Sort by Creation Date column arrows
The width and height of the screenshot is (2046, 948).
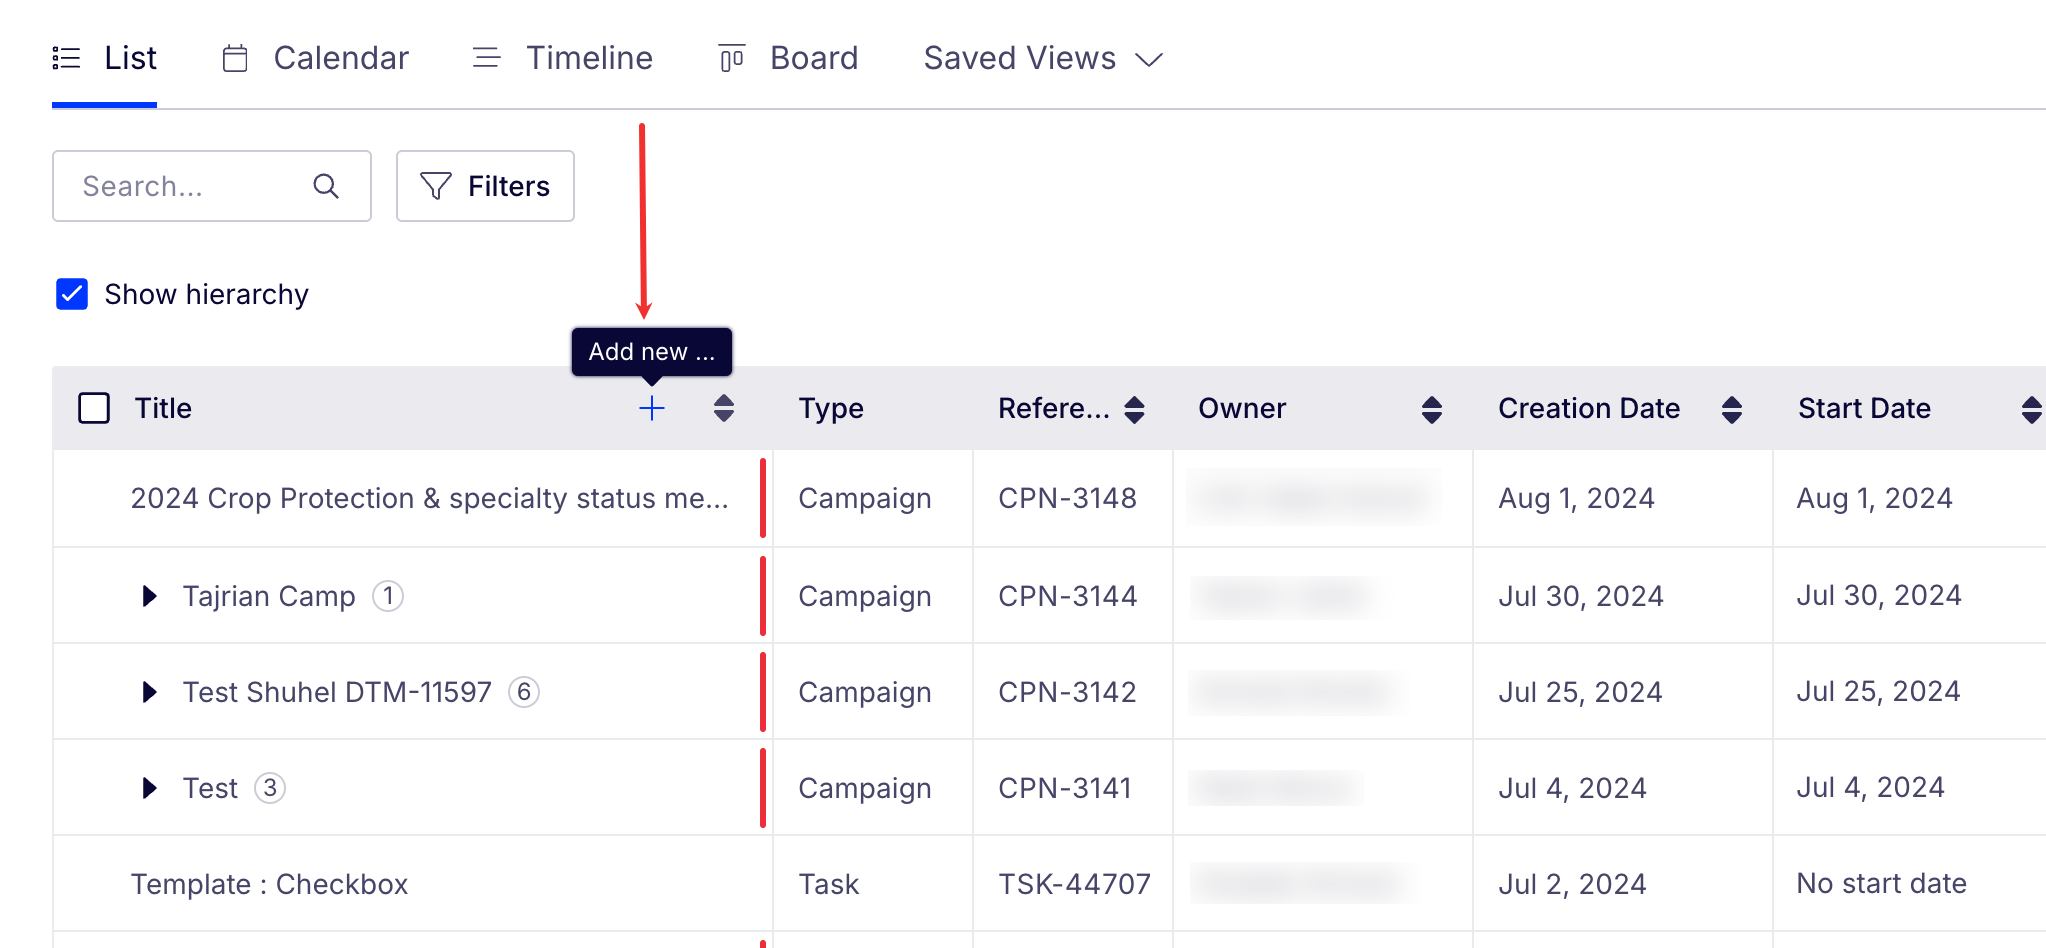click(1732, 409)
